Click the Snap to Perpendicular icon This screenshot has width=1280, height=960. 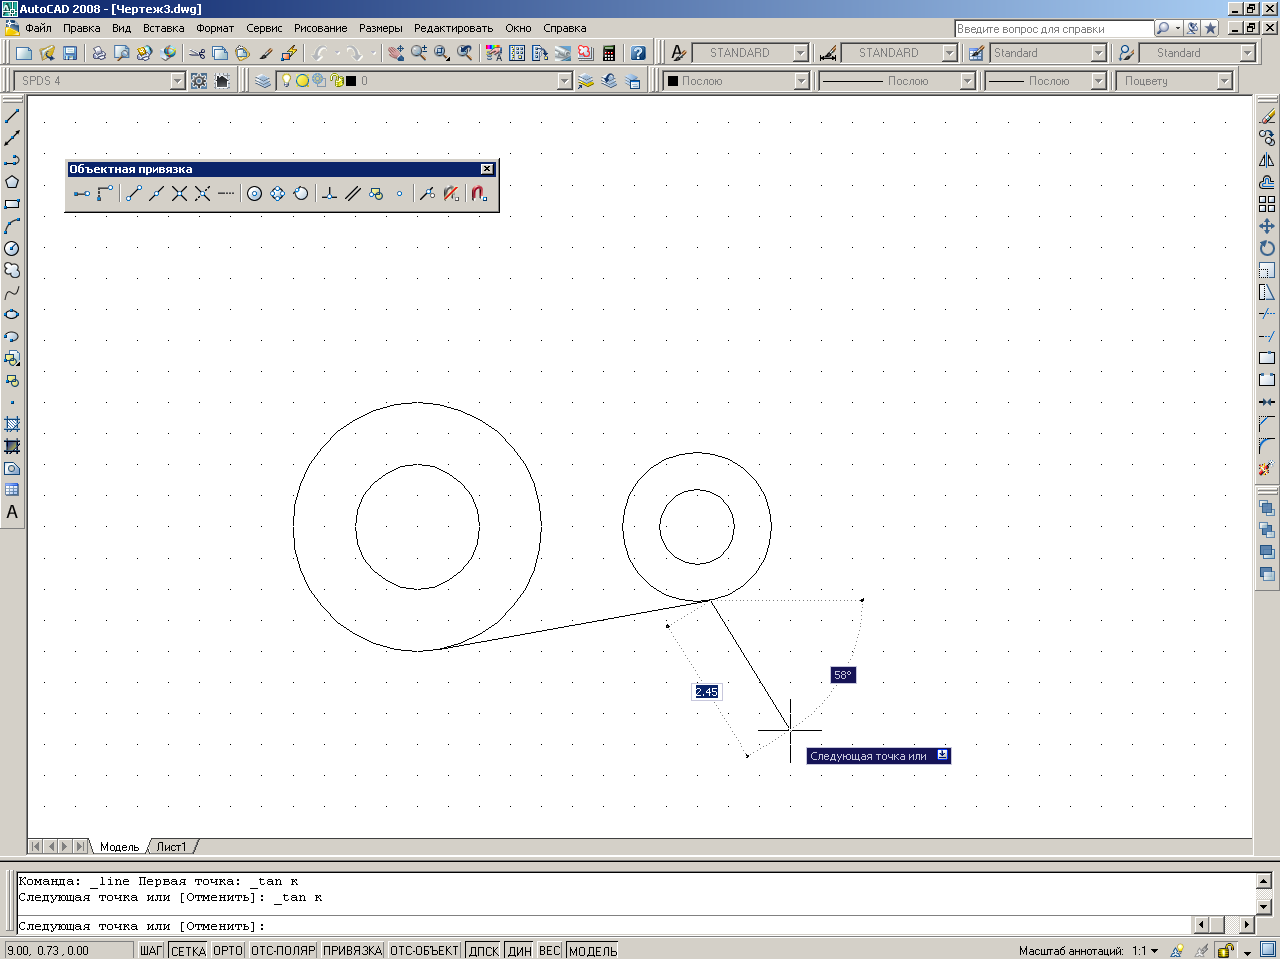pyautogui.click(x=330, y=193)
